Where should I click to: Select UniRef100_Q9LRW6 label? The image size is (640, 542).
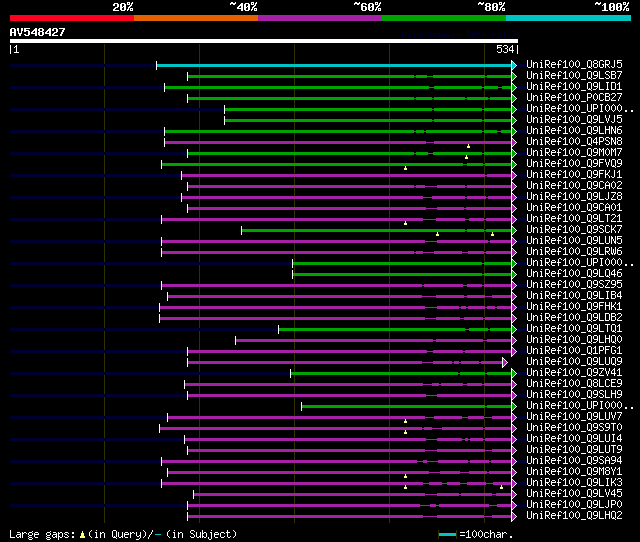(574, 252)
